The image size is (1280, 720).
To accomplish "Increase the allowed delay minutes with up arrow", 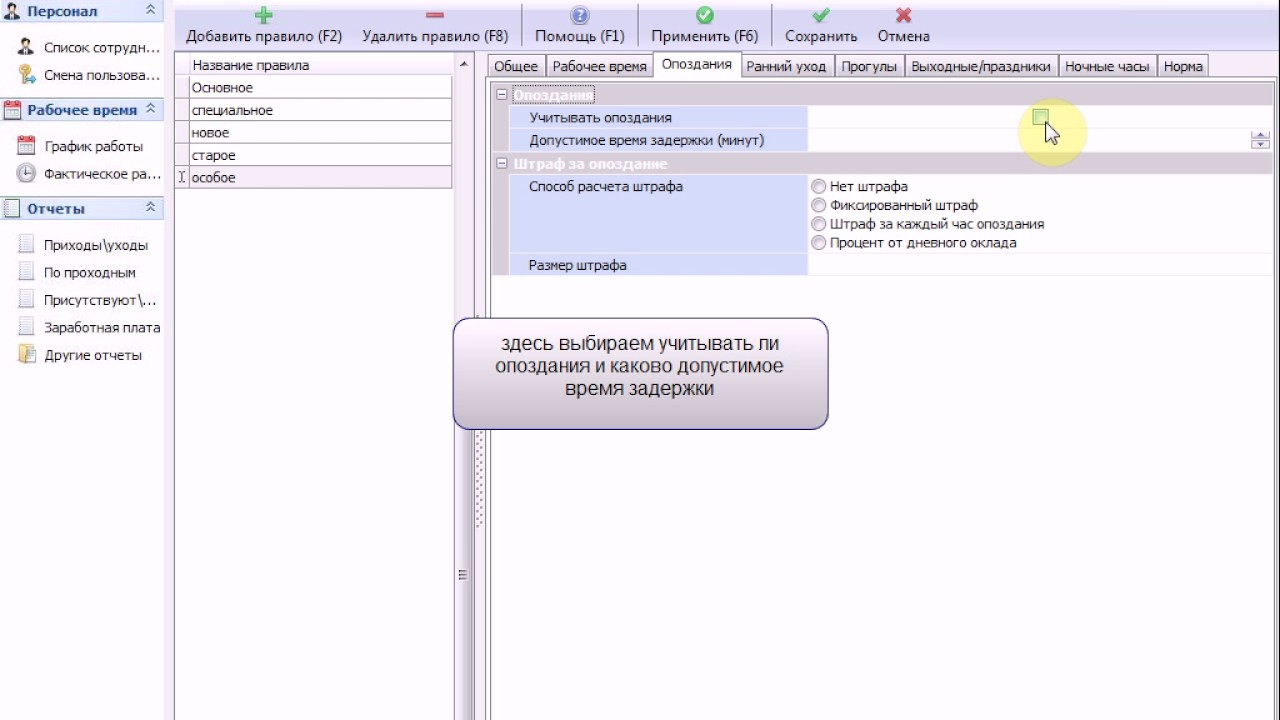I will coord(1260,136).
